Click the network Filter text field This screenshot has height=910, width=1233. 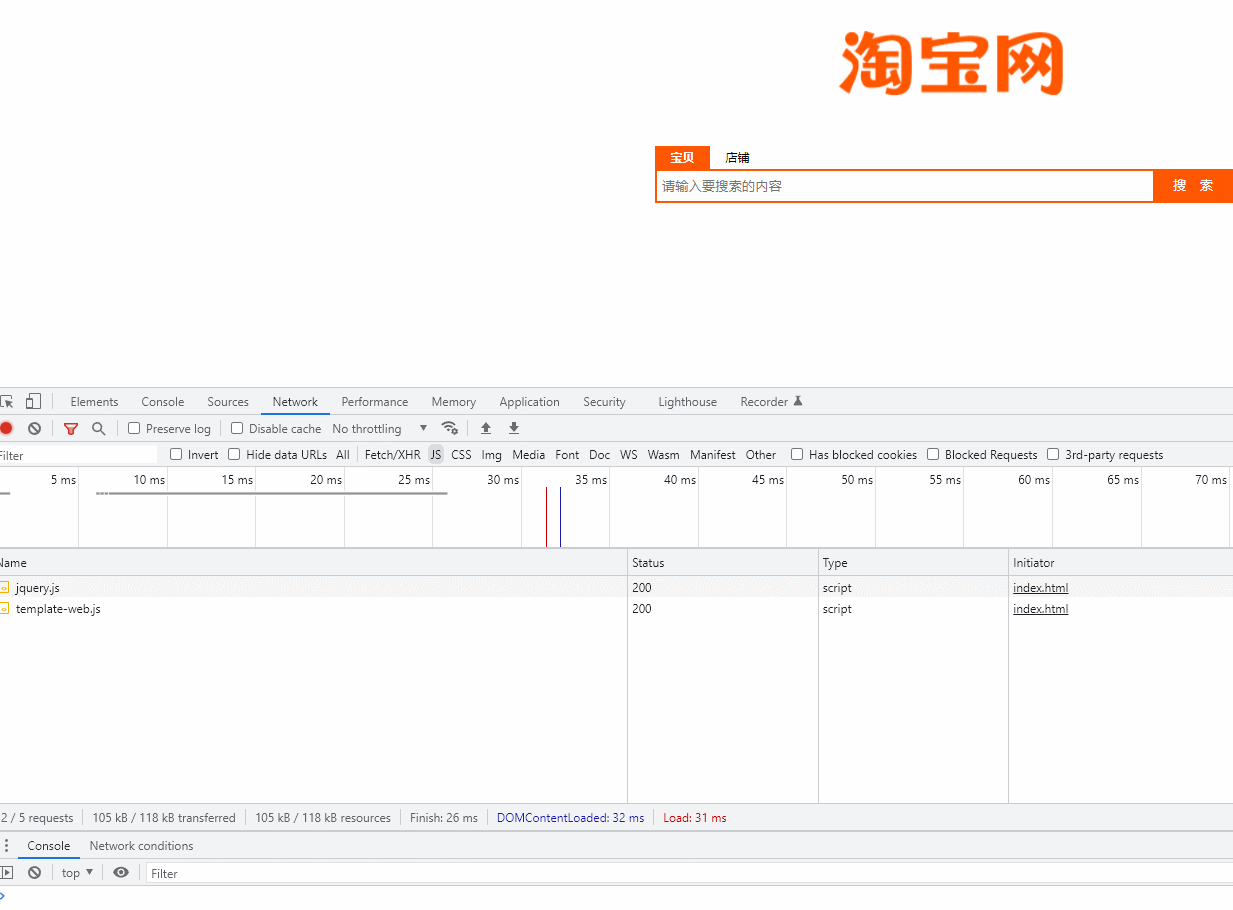coord(78,455)
